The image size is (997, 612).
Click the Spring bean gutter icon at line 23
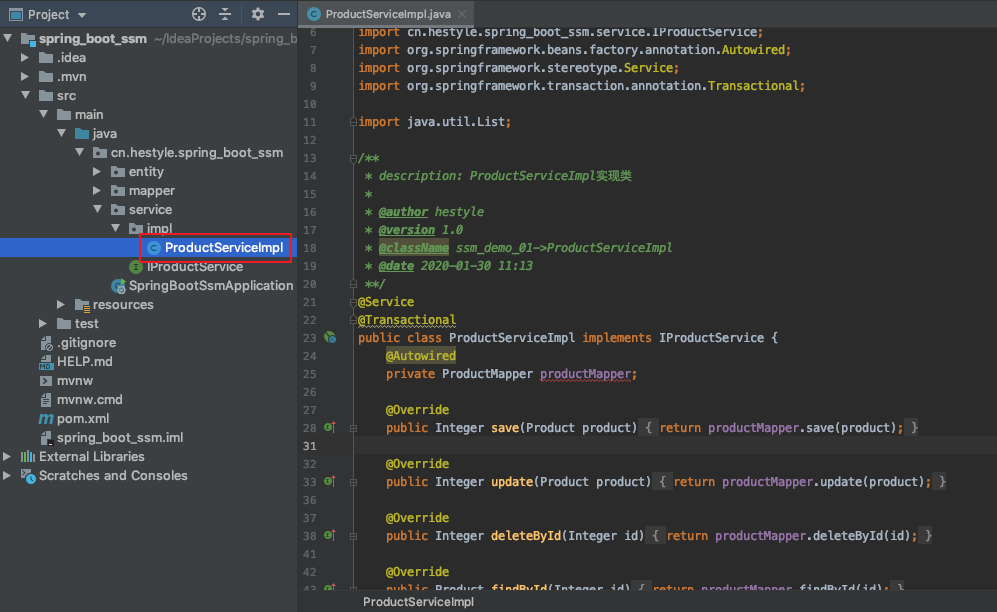[x=330, y=337]
